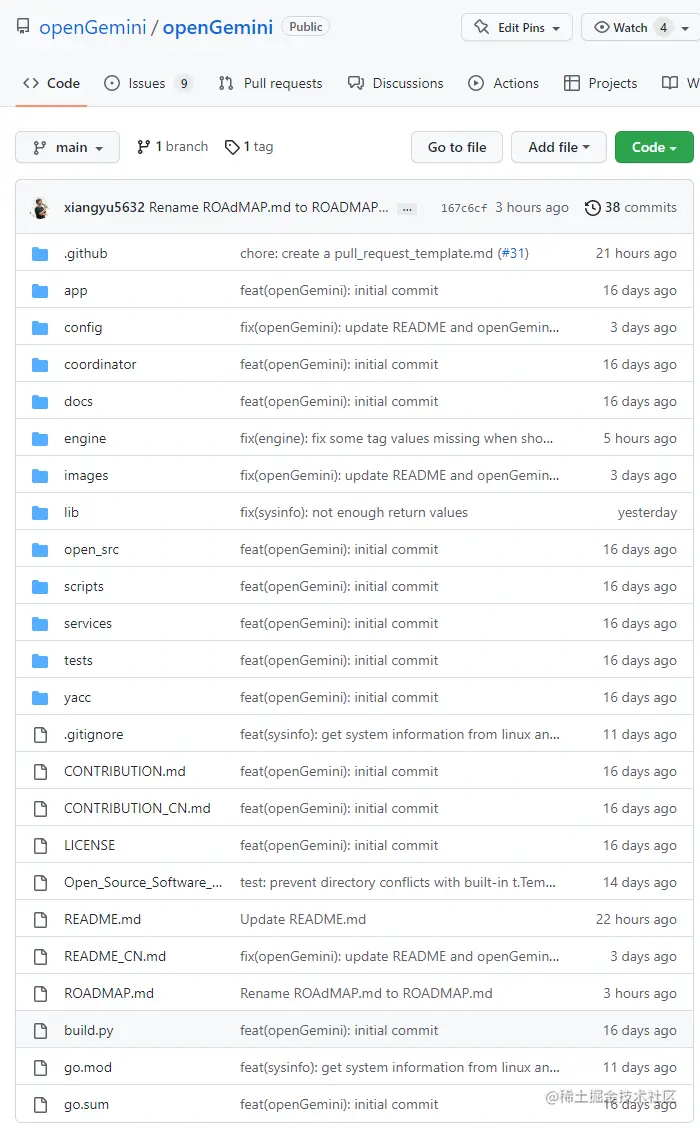Image resolution: width=700 pixels, height=1128 pixels.
Task: Open the CONTRIBUTION.md file
Action: pos(124,771)
